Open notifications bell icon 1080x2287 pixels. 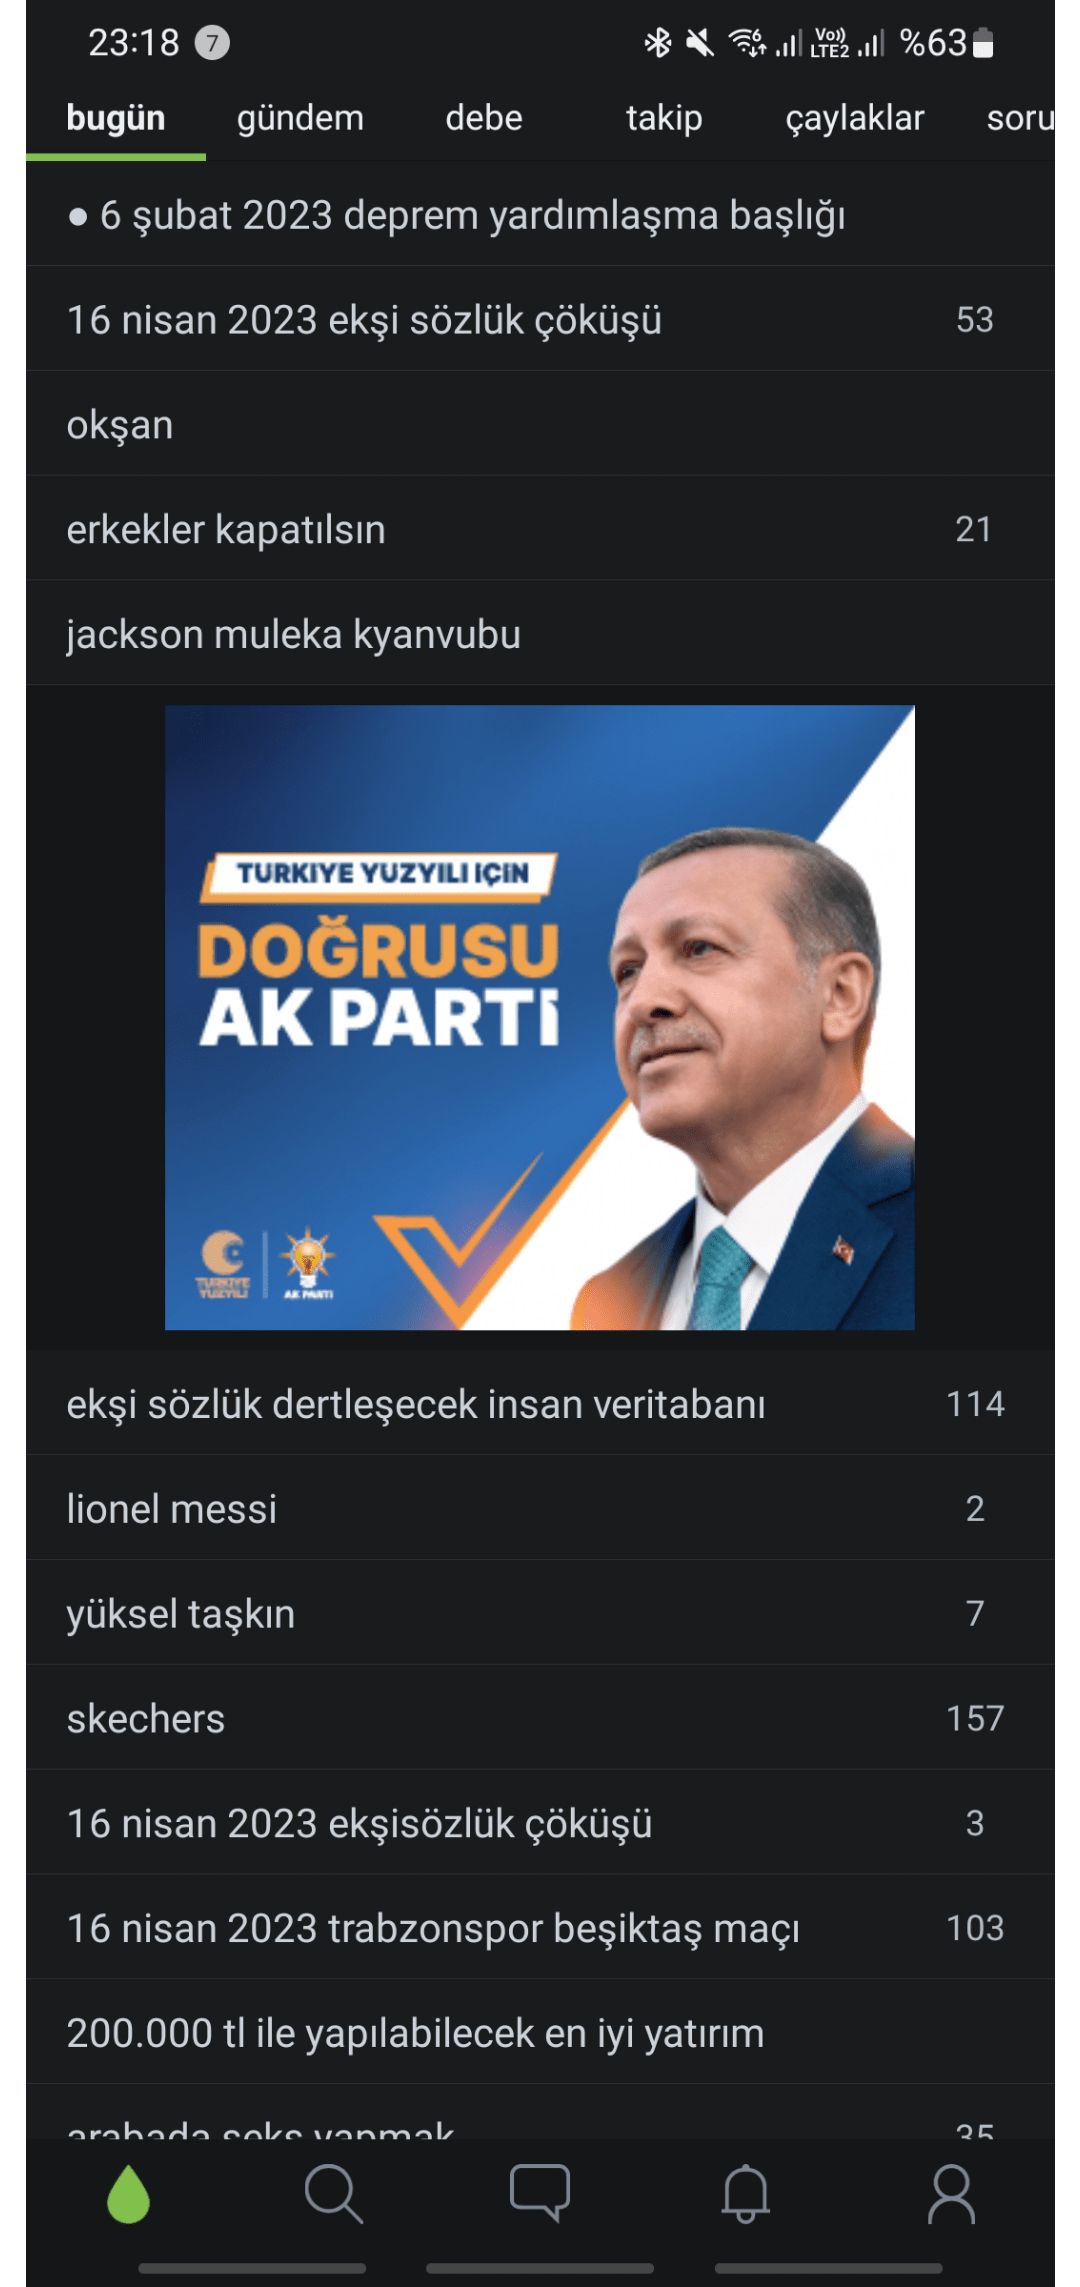click(746, 2194)
